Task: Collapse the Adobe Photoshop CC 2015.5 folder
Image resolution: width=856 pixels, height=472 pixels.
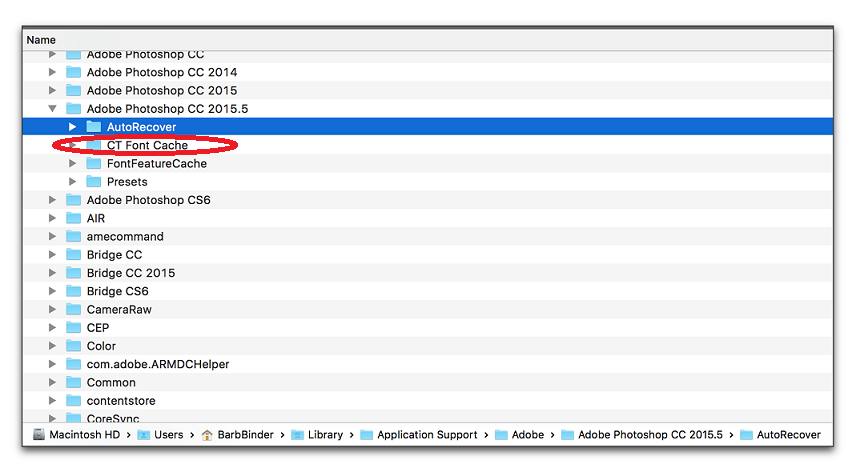Action: (x=52, y=109)
